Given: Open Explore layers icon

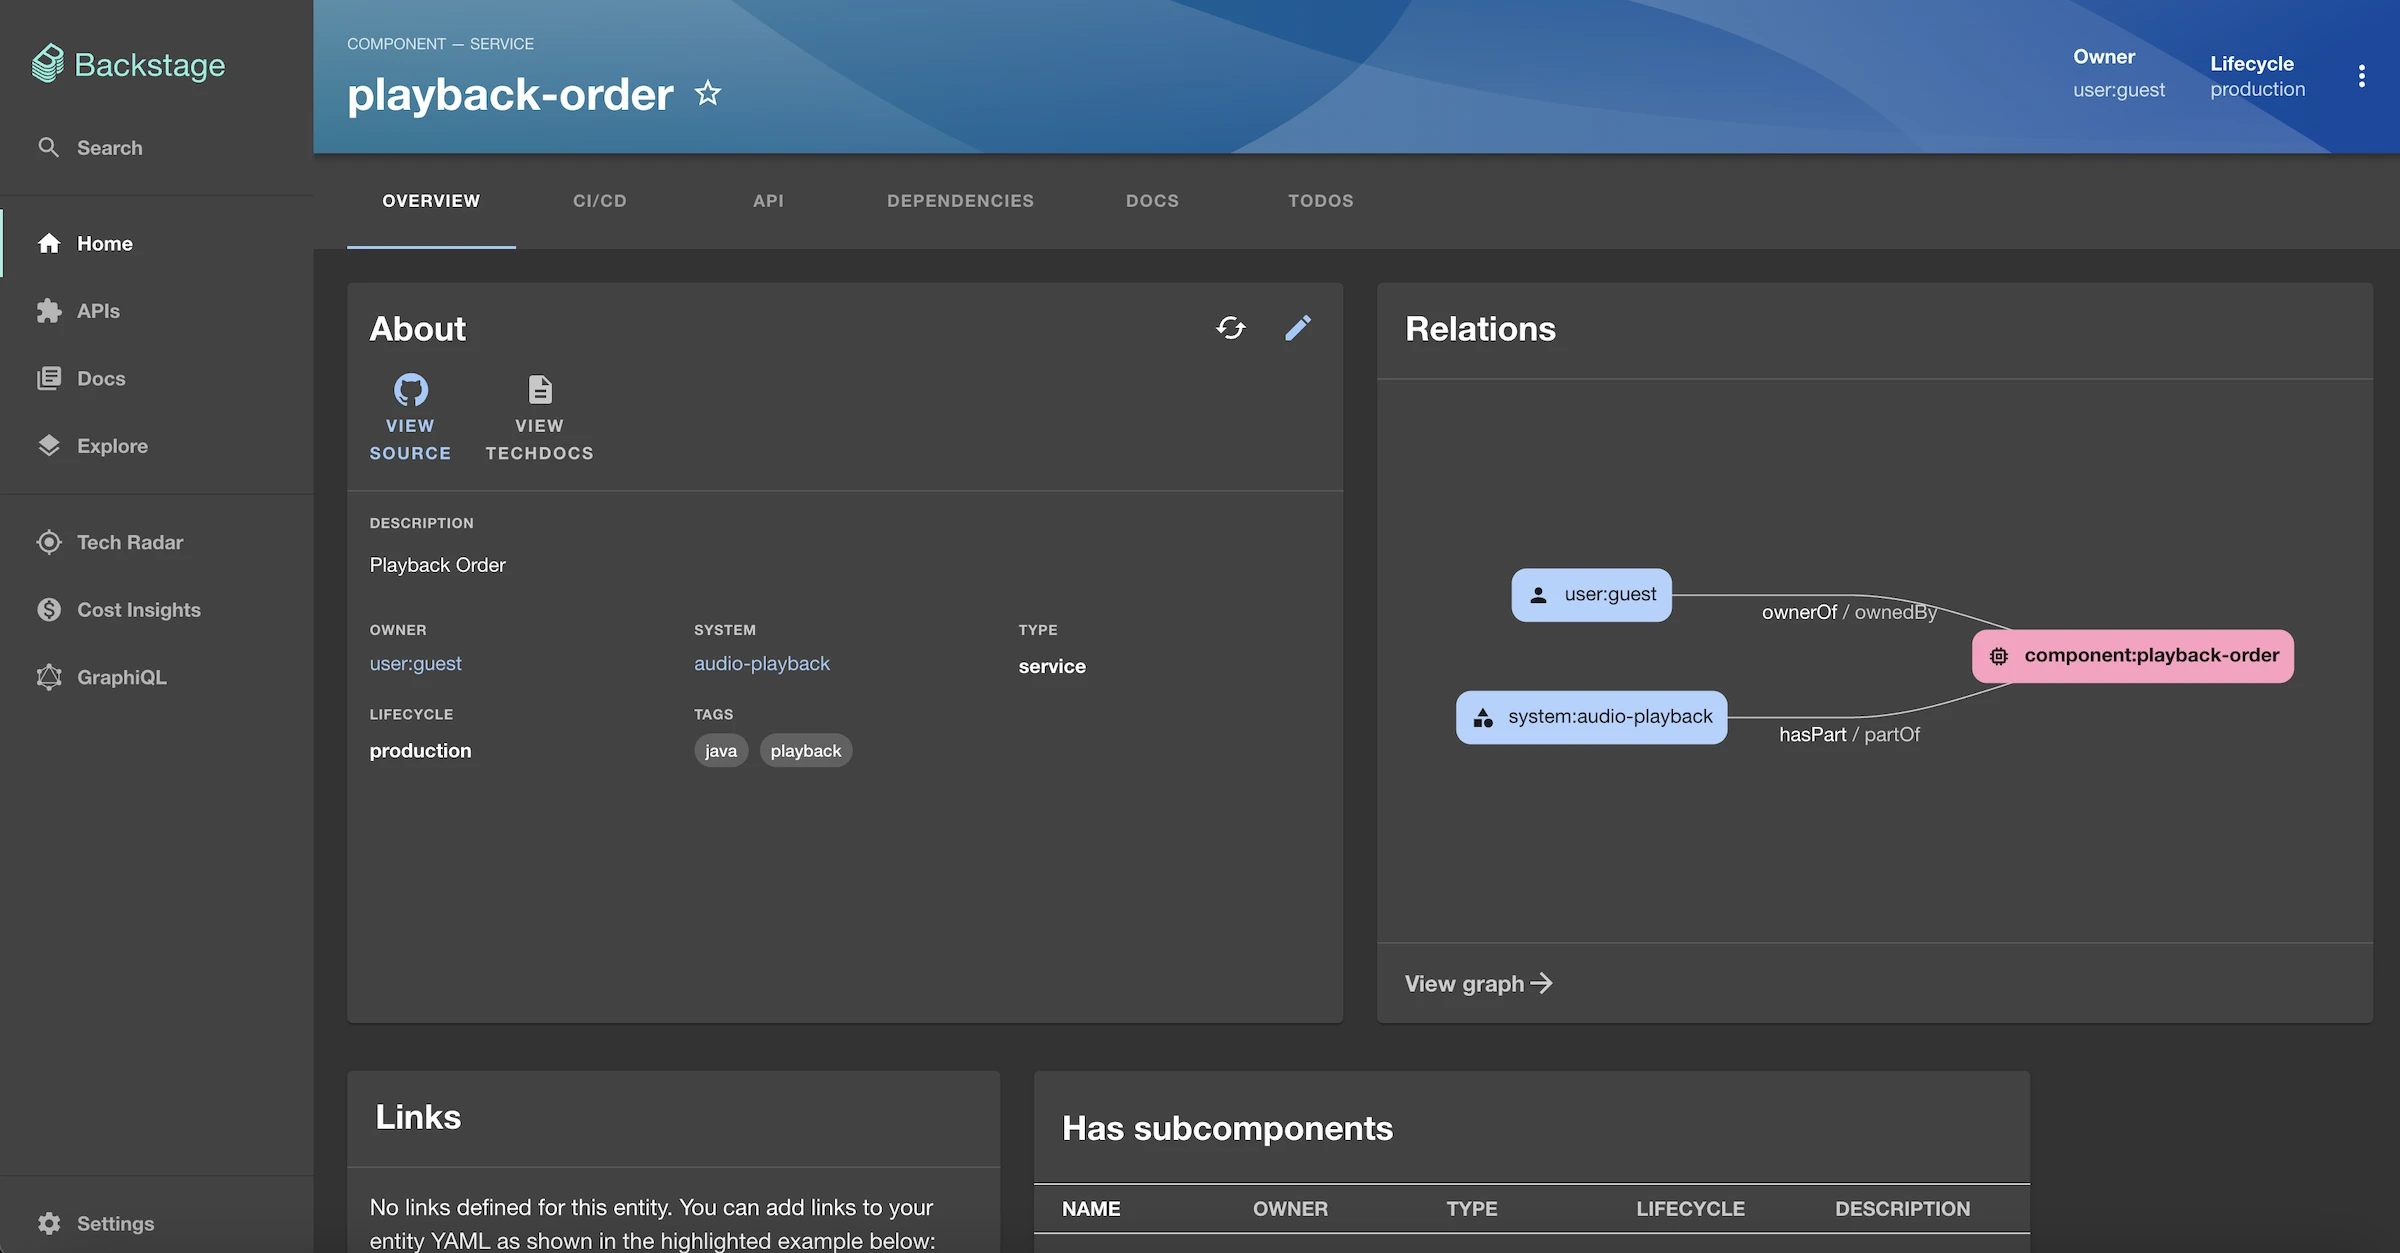Looking at the screenshot, I should [48, 446].
